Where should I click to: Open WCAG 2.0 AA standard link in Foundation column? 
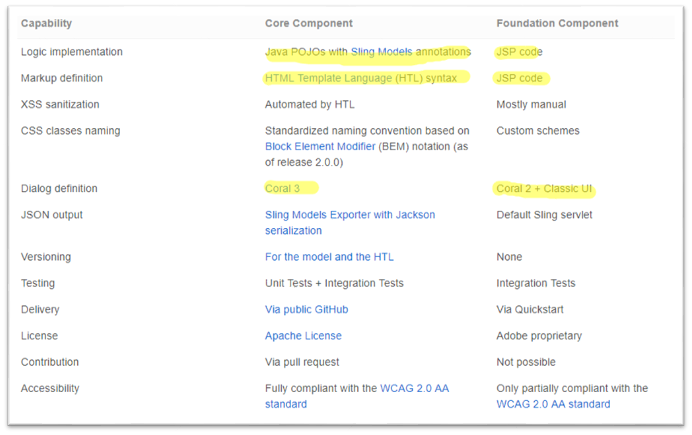[x=553, y=404]
